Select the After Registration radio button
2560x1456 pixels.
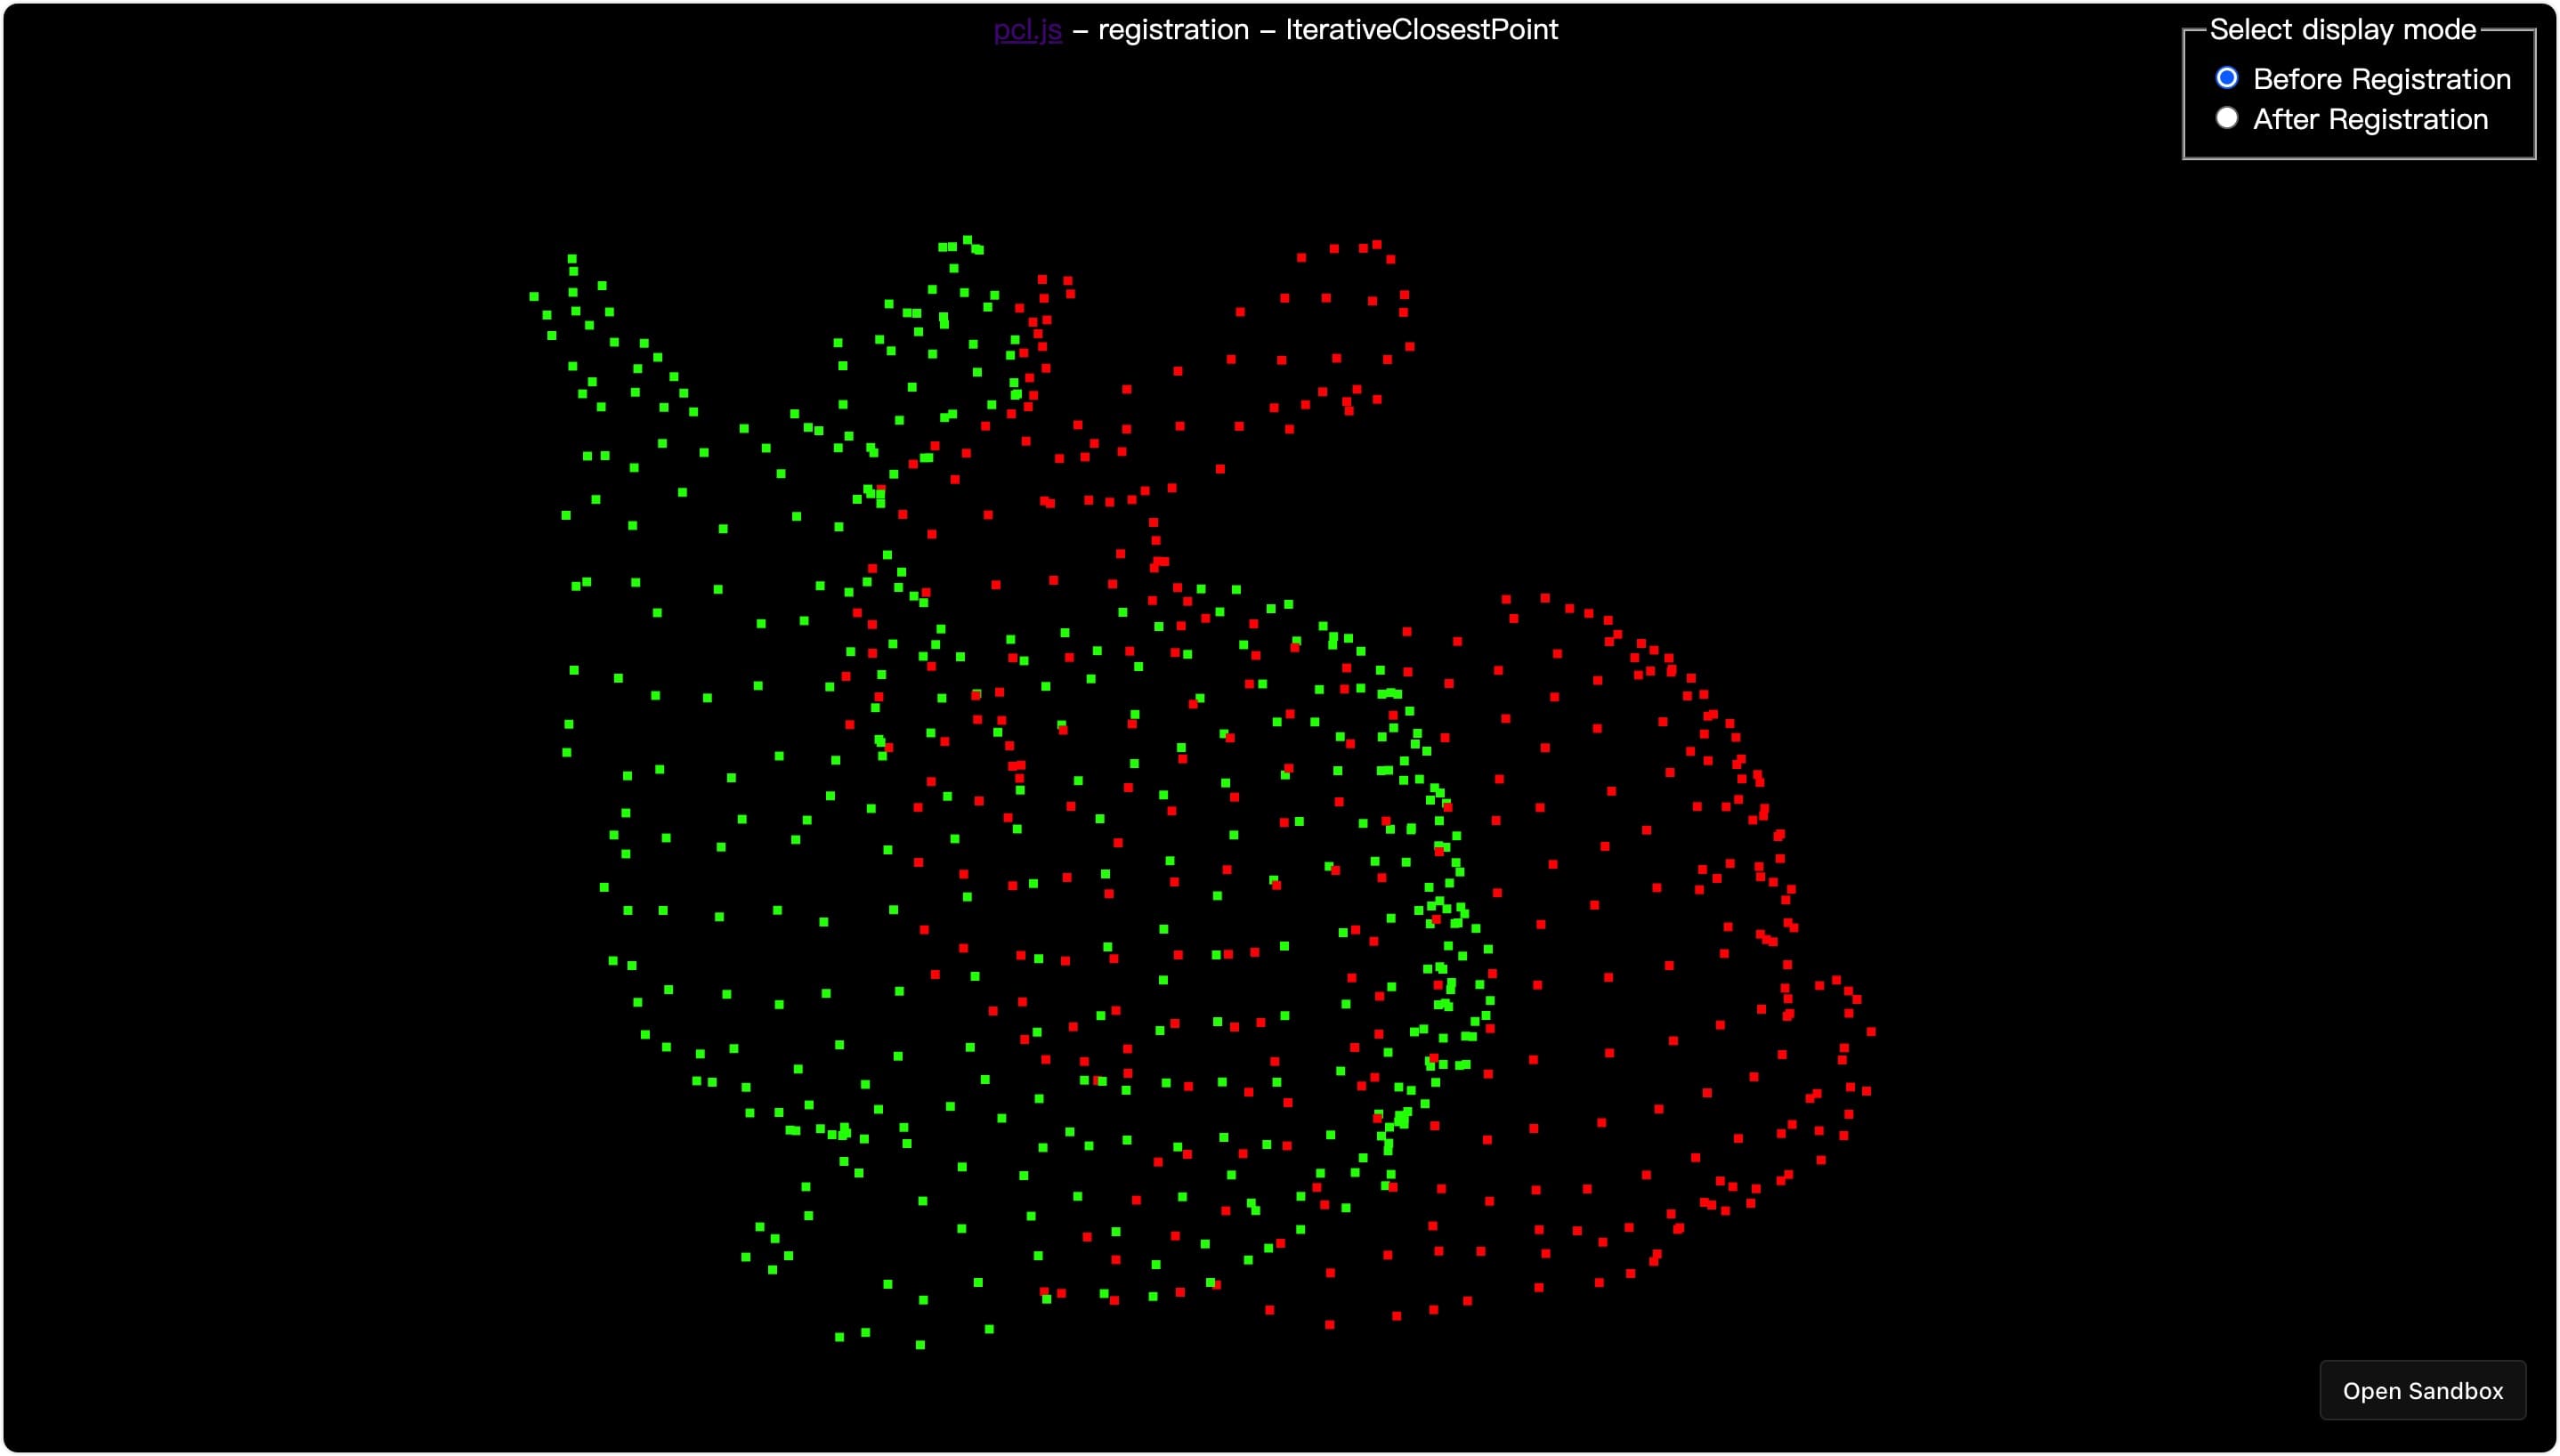tap(2226, 118)
